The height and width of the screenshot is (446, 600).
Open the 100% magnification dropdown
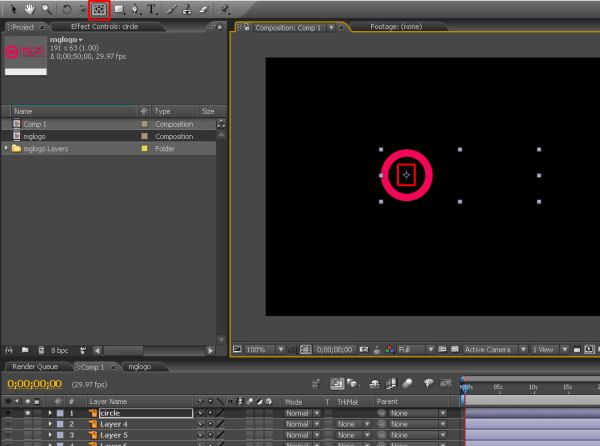pos(264,350)
